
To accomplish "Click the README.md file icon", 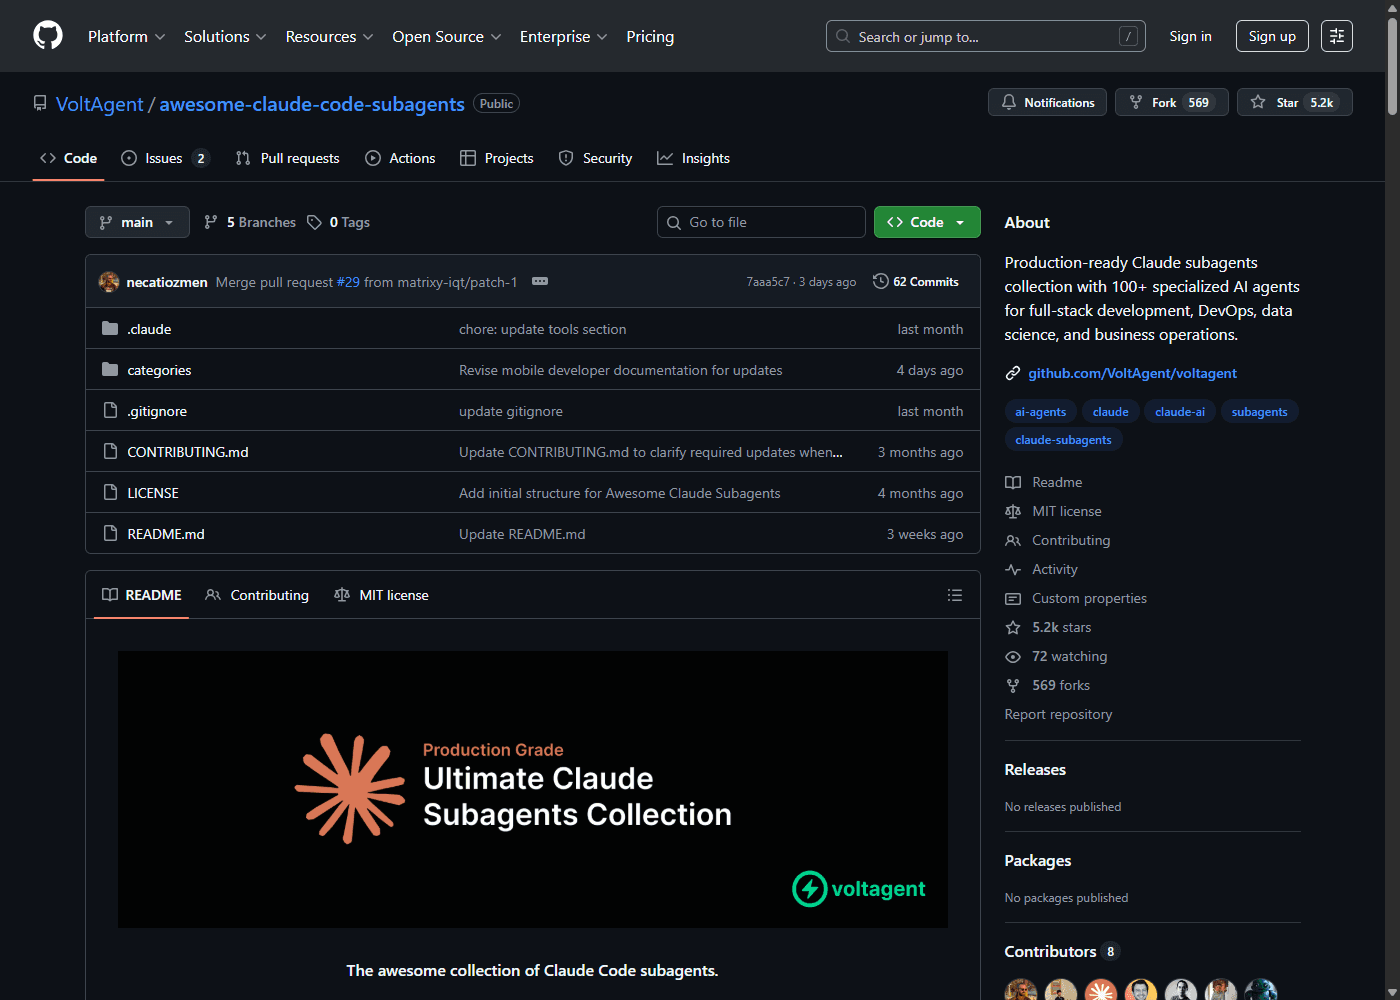I will (x=110, y=533).
